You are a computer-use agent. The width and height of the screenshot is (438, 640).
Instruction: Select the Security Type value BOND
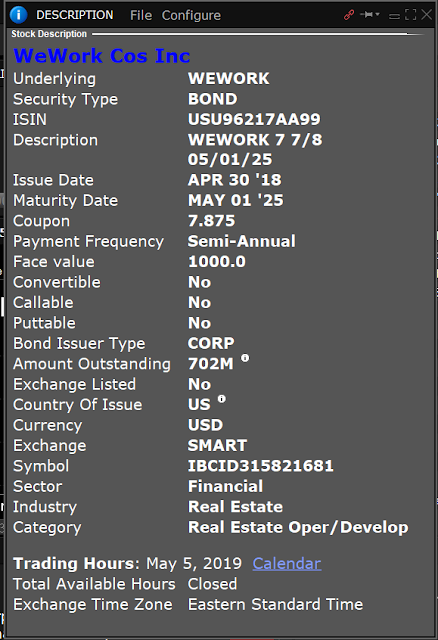(213, 99)
